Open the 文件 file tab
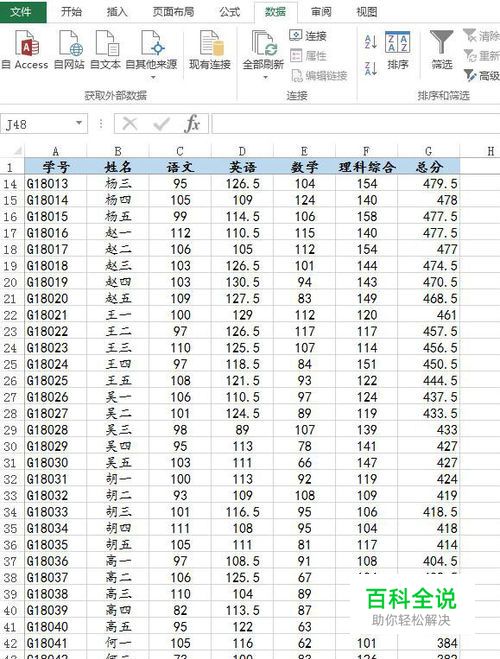 pos(22,12)
